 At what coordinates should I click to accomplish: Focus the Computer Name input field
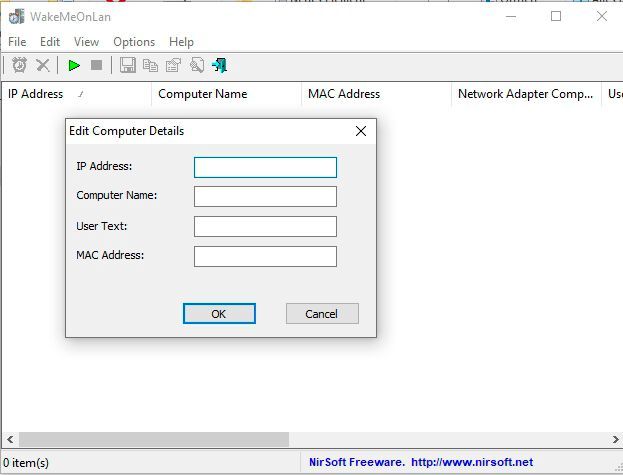[x=265, y=197]
